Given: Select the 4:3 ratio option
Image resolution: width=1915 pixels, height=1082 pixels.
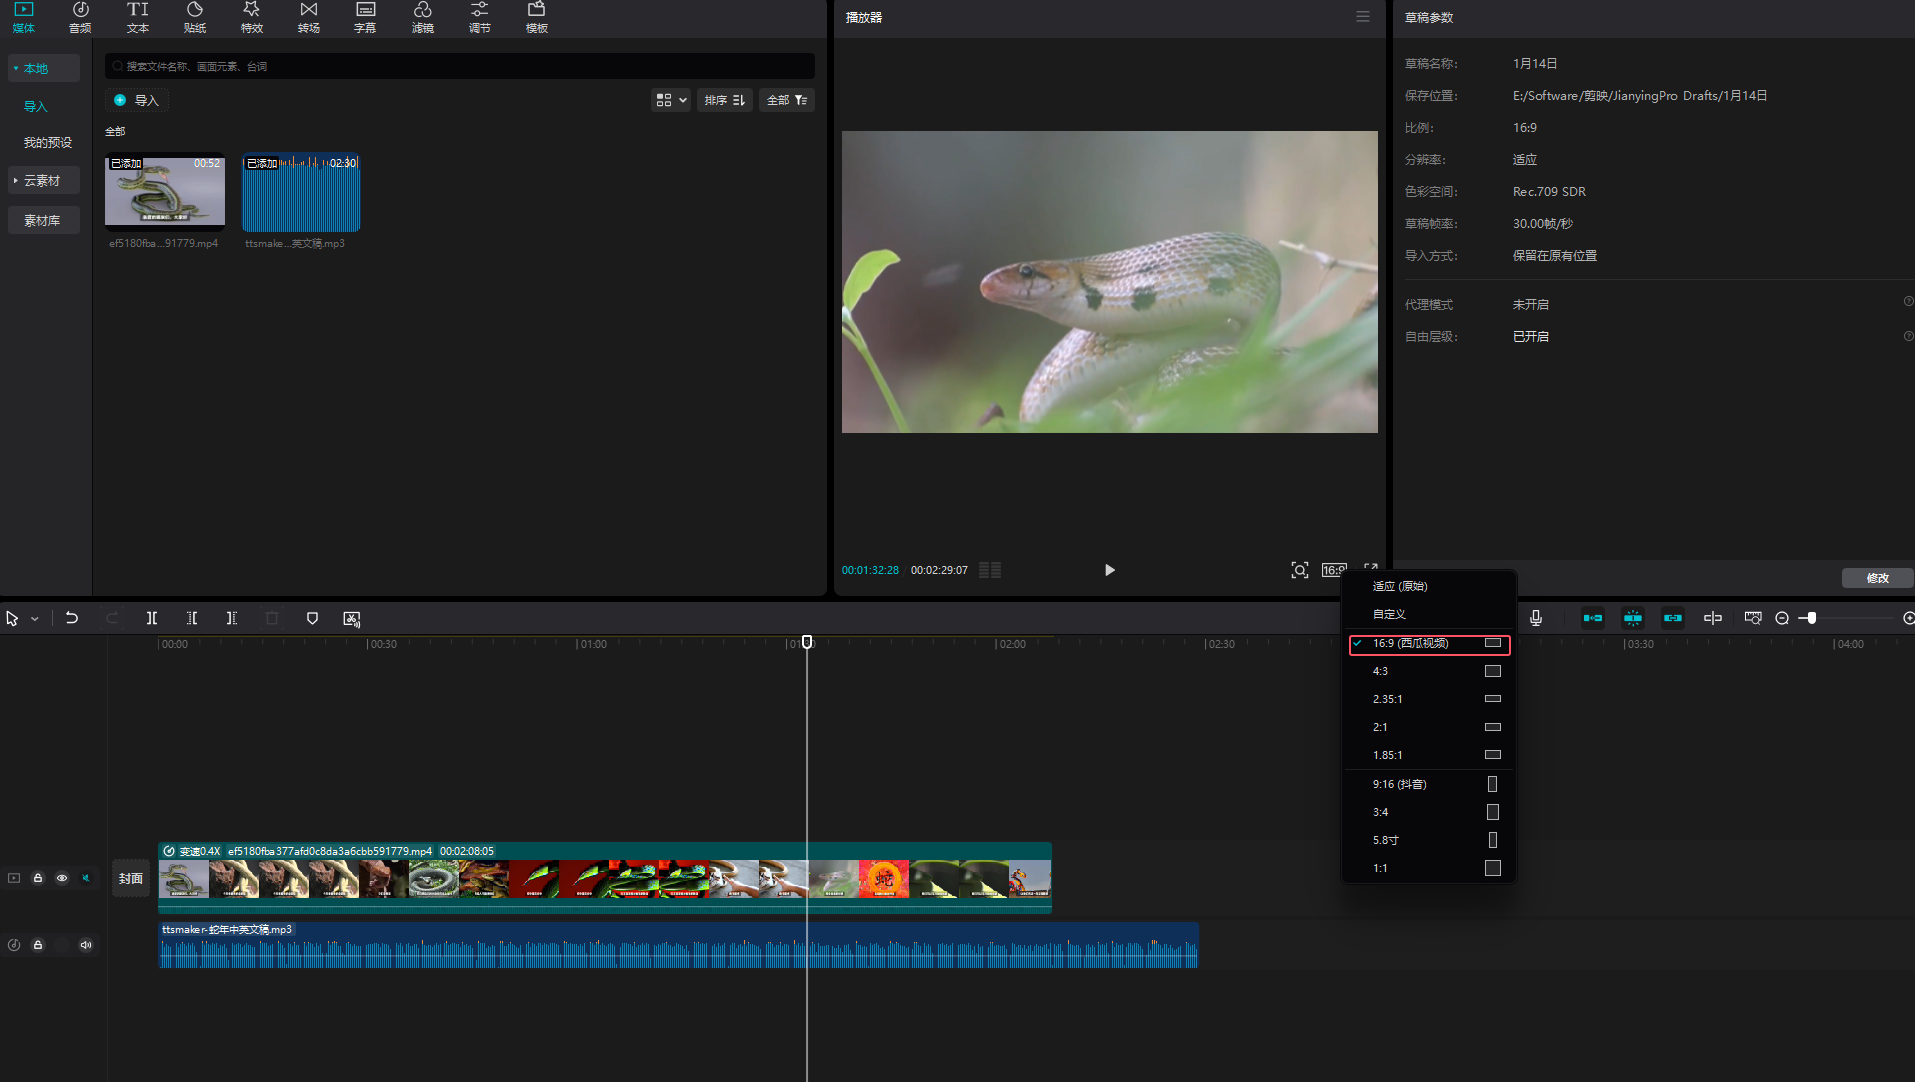Looking at the screenshot, I should [1429, 671].
